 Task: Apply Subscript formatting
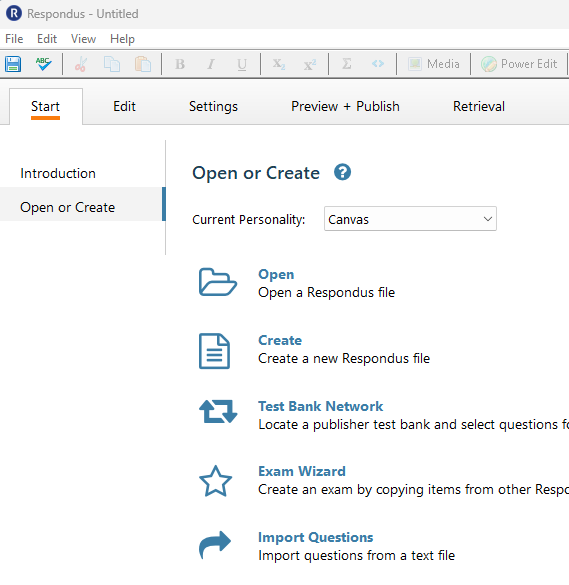[279, 64]
